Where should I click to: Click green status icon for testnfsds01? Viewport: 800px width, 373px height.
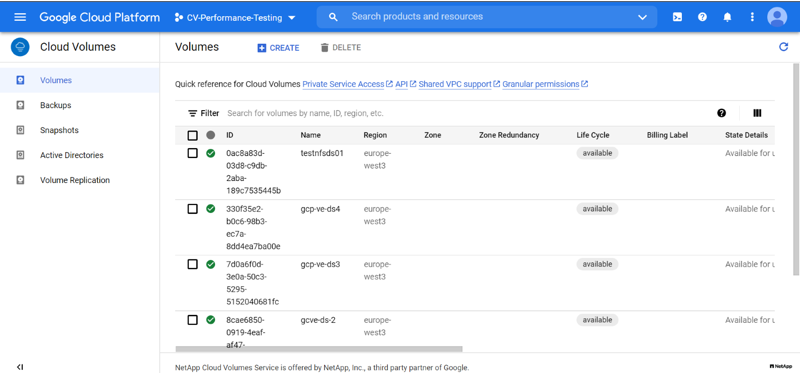coord(210,153)
